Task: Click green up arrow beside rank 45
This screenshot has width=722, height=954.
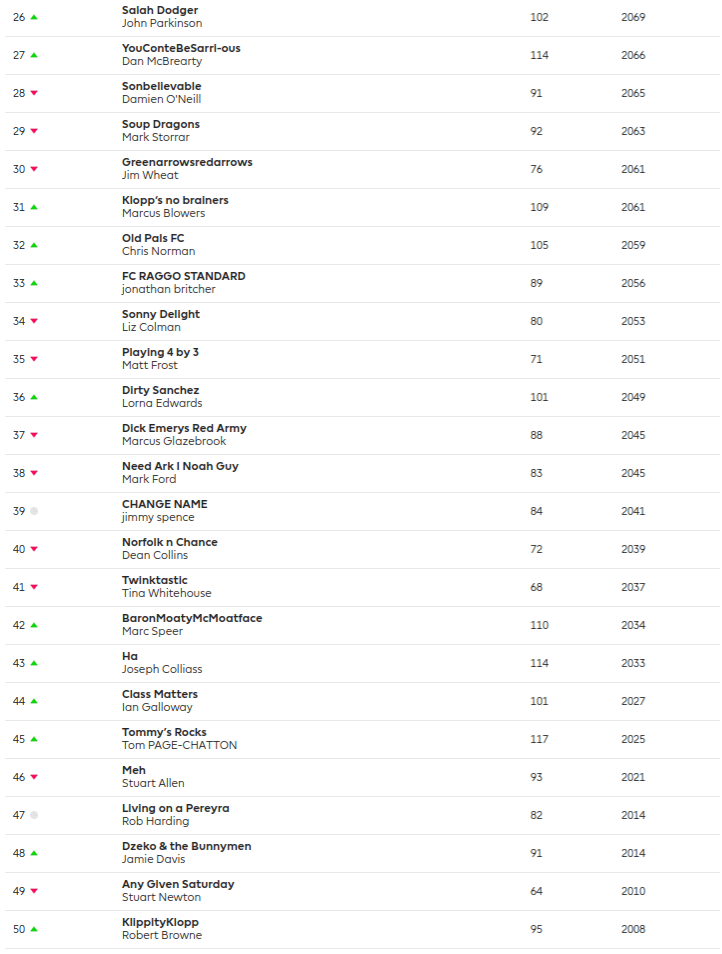Action: tap(34, 739)
